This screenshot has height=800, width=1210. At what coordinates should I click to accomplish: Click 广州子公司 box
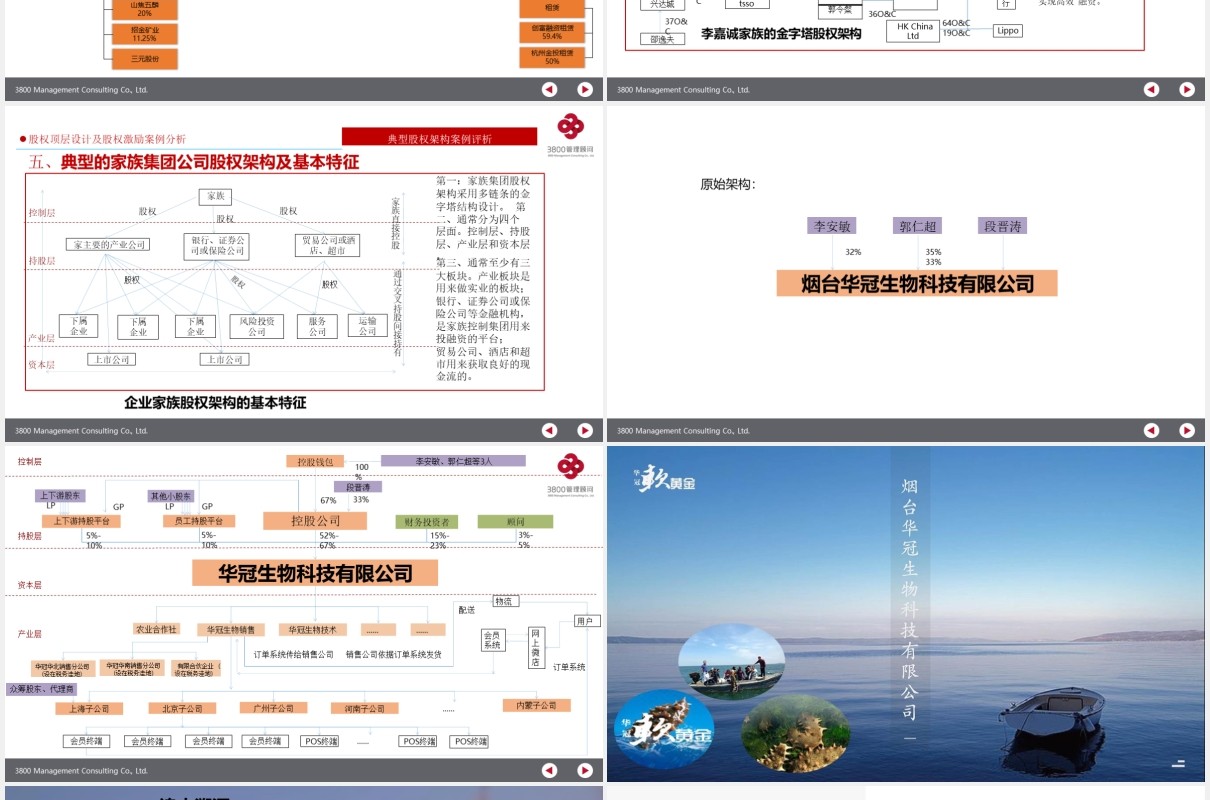click(273, 708)
